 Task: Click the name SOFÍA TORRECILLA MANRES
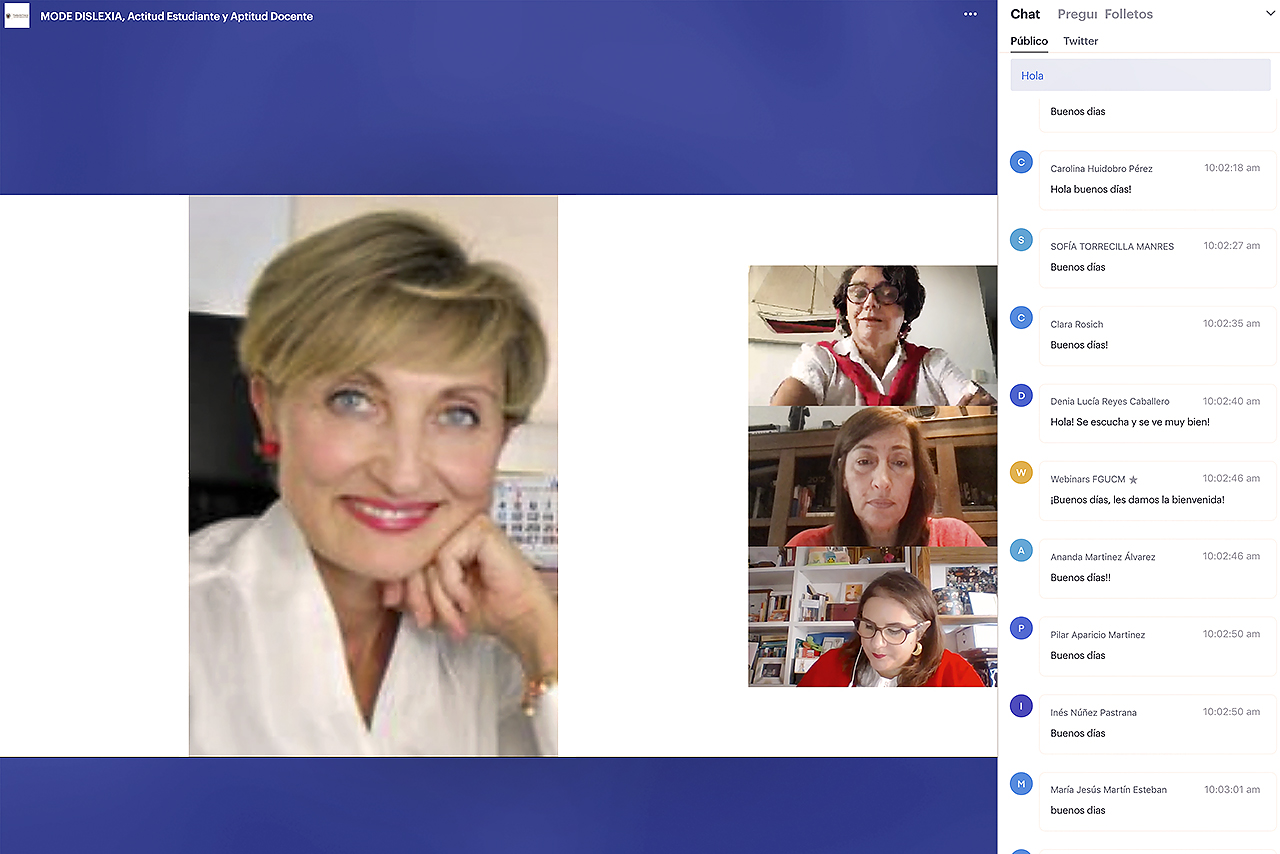[x=1112, y=246]
